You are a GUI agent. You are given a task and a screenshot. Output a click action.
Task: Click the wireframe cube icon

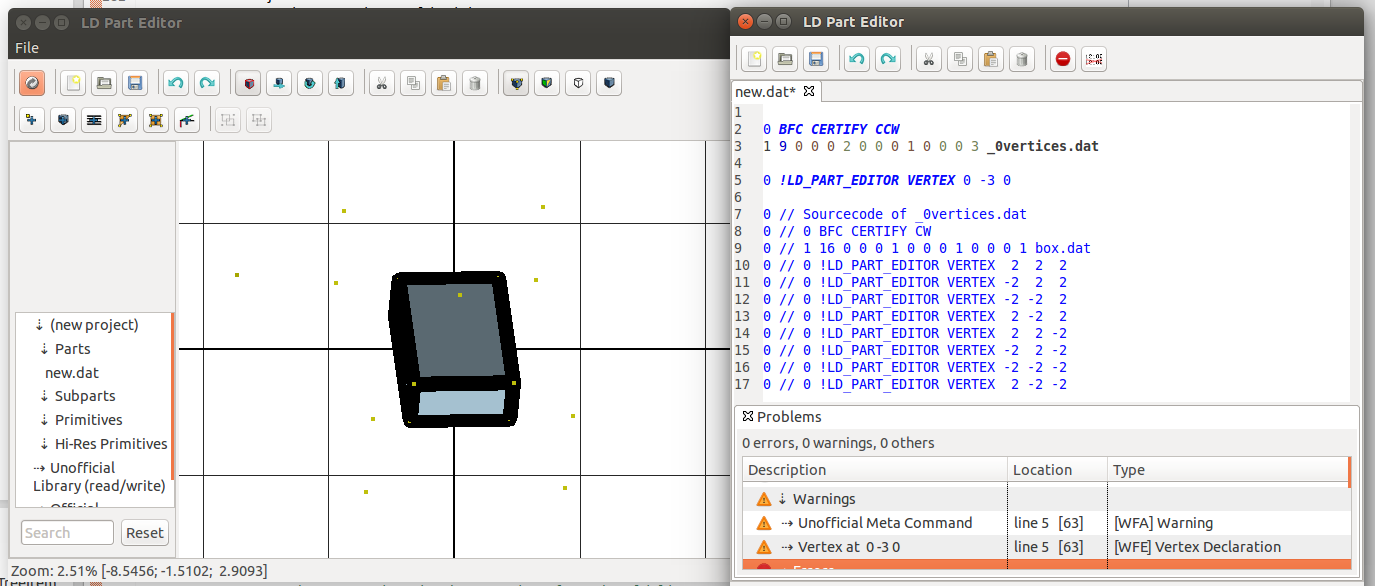pyautogui.click(x=578, y=83)
